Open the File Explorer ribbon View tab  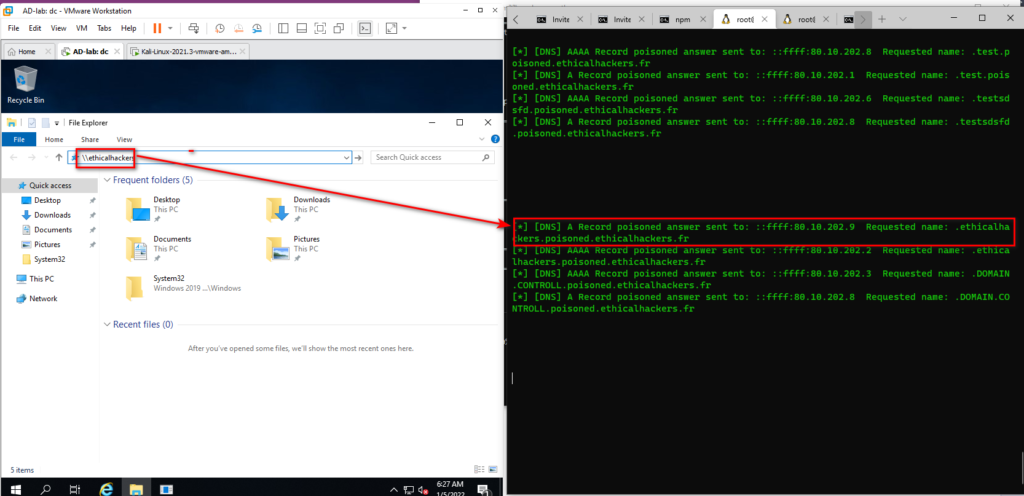point(124,139)
